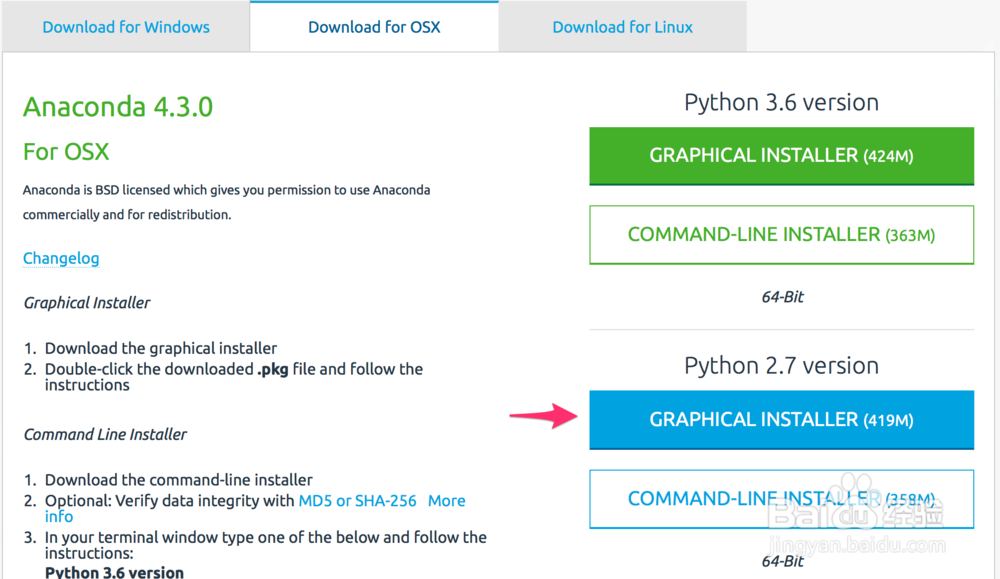The width and height of the screenshot is (1000, 579).
Task: Click the Python 2.7 version heading
Action: coord(781,365)
